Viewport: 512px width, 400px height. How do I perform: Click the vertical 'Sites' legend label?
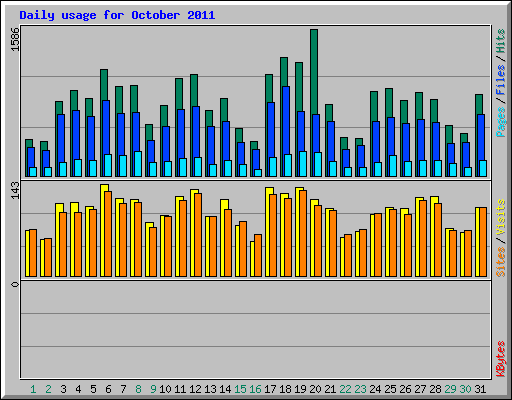[501, 262]
